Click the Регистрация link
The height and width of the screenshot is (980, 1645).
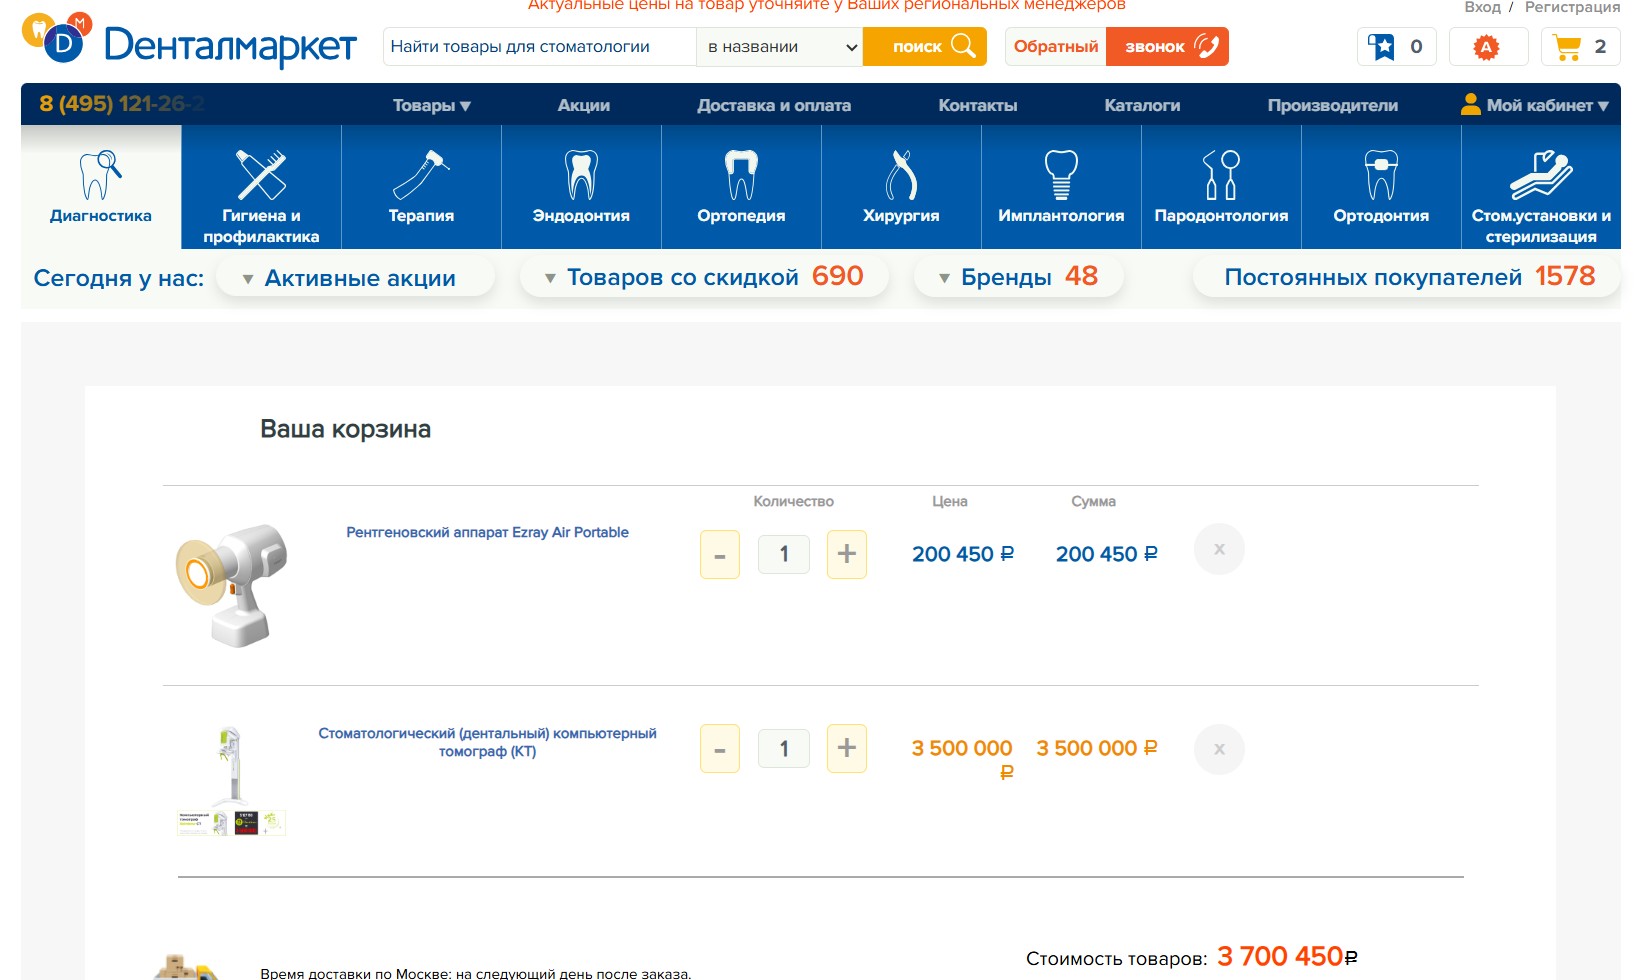pos(1572,7)
